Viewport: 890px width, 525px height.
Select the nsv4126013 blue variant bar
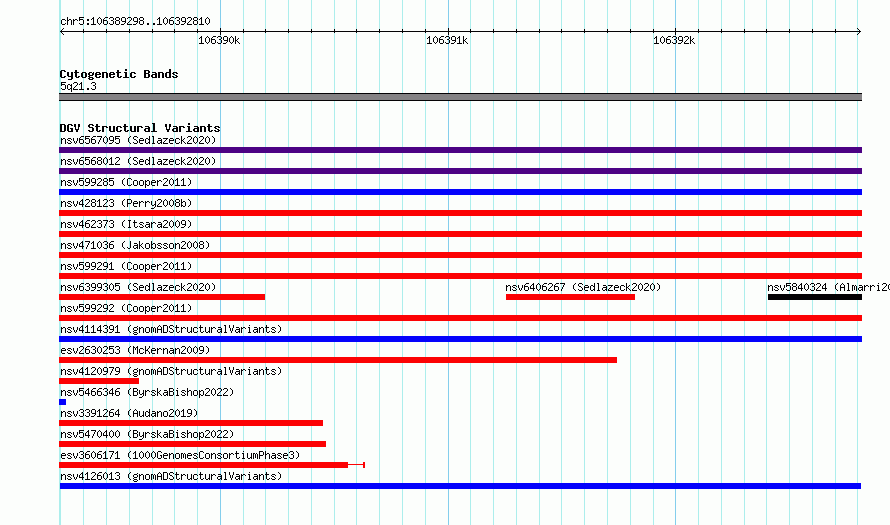[x=460, y=486]
